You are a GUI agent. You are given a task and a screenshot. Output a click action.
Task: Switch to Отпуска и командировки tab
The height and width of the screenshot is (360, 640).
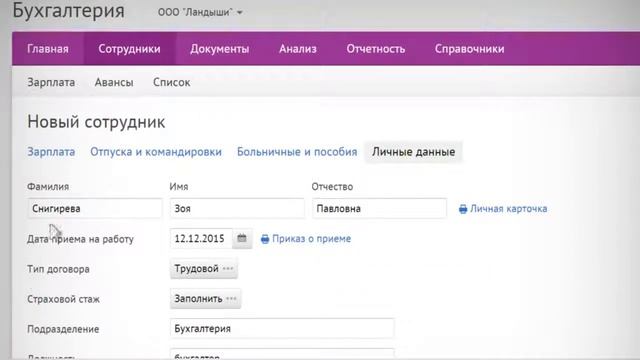point(156,152)
